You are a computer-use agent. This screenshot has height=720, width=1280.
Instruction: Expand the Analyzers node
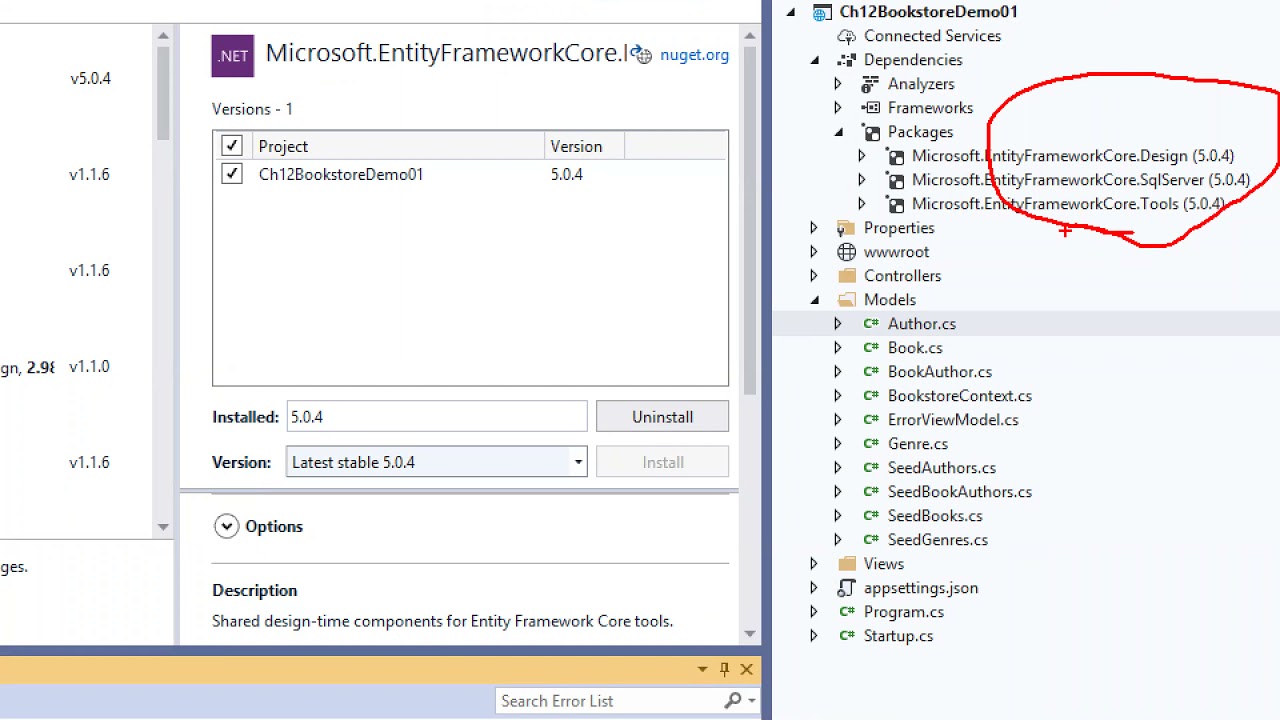[x=838, y=84]
